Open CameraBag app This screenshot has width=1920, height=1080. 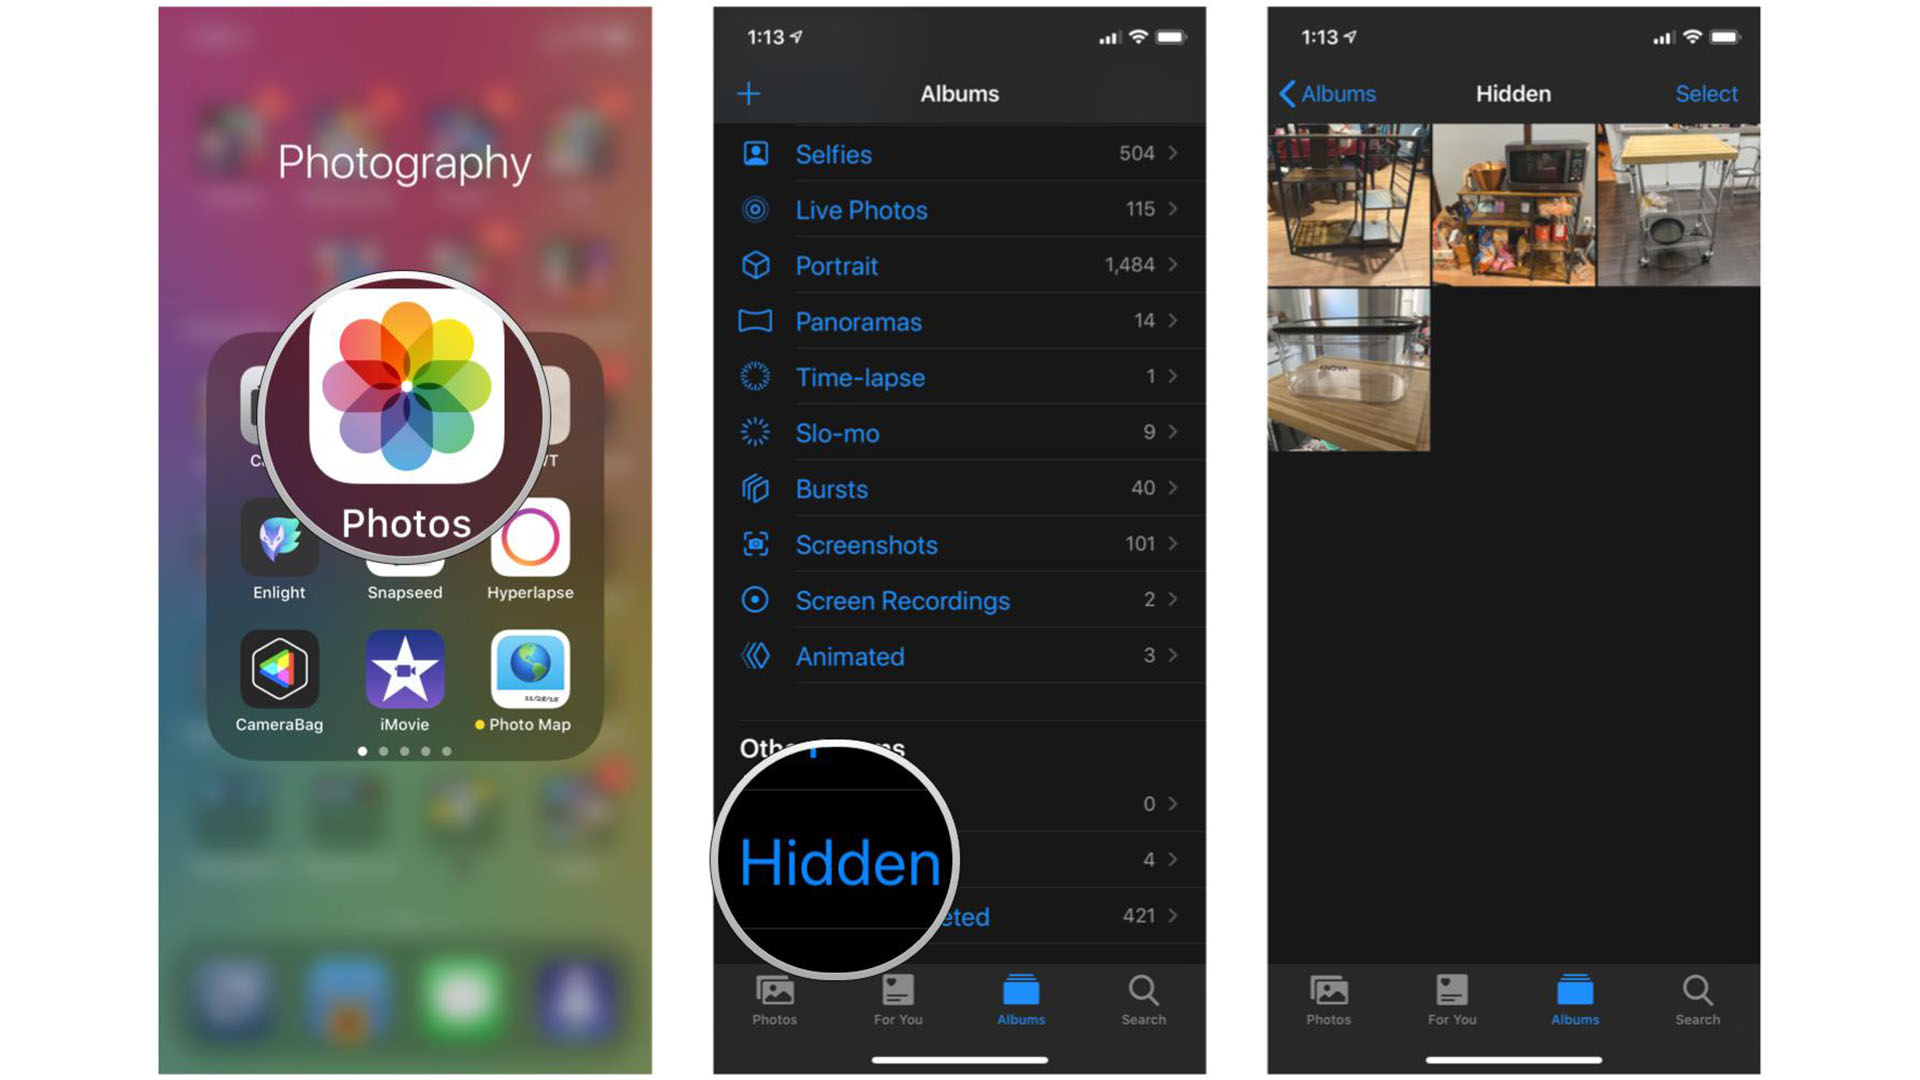point(281,673)
